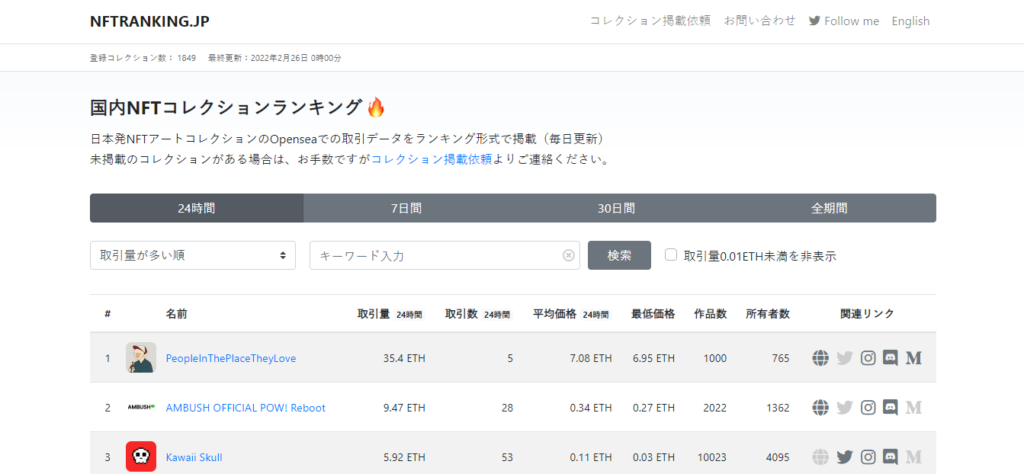Open website link for PeopleInThePlaceTheyLove

click(820, 358)
